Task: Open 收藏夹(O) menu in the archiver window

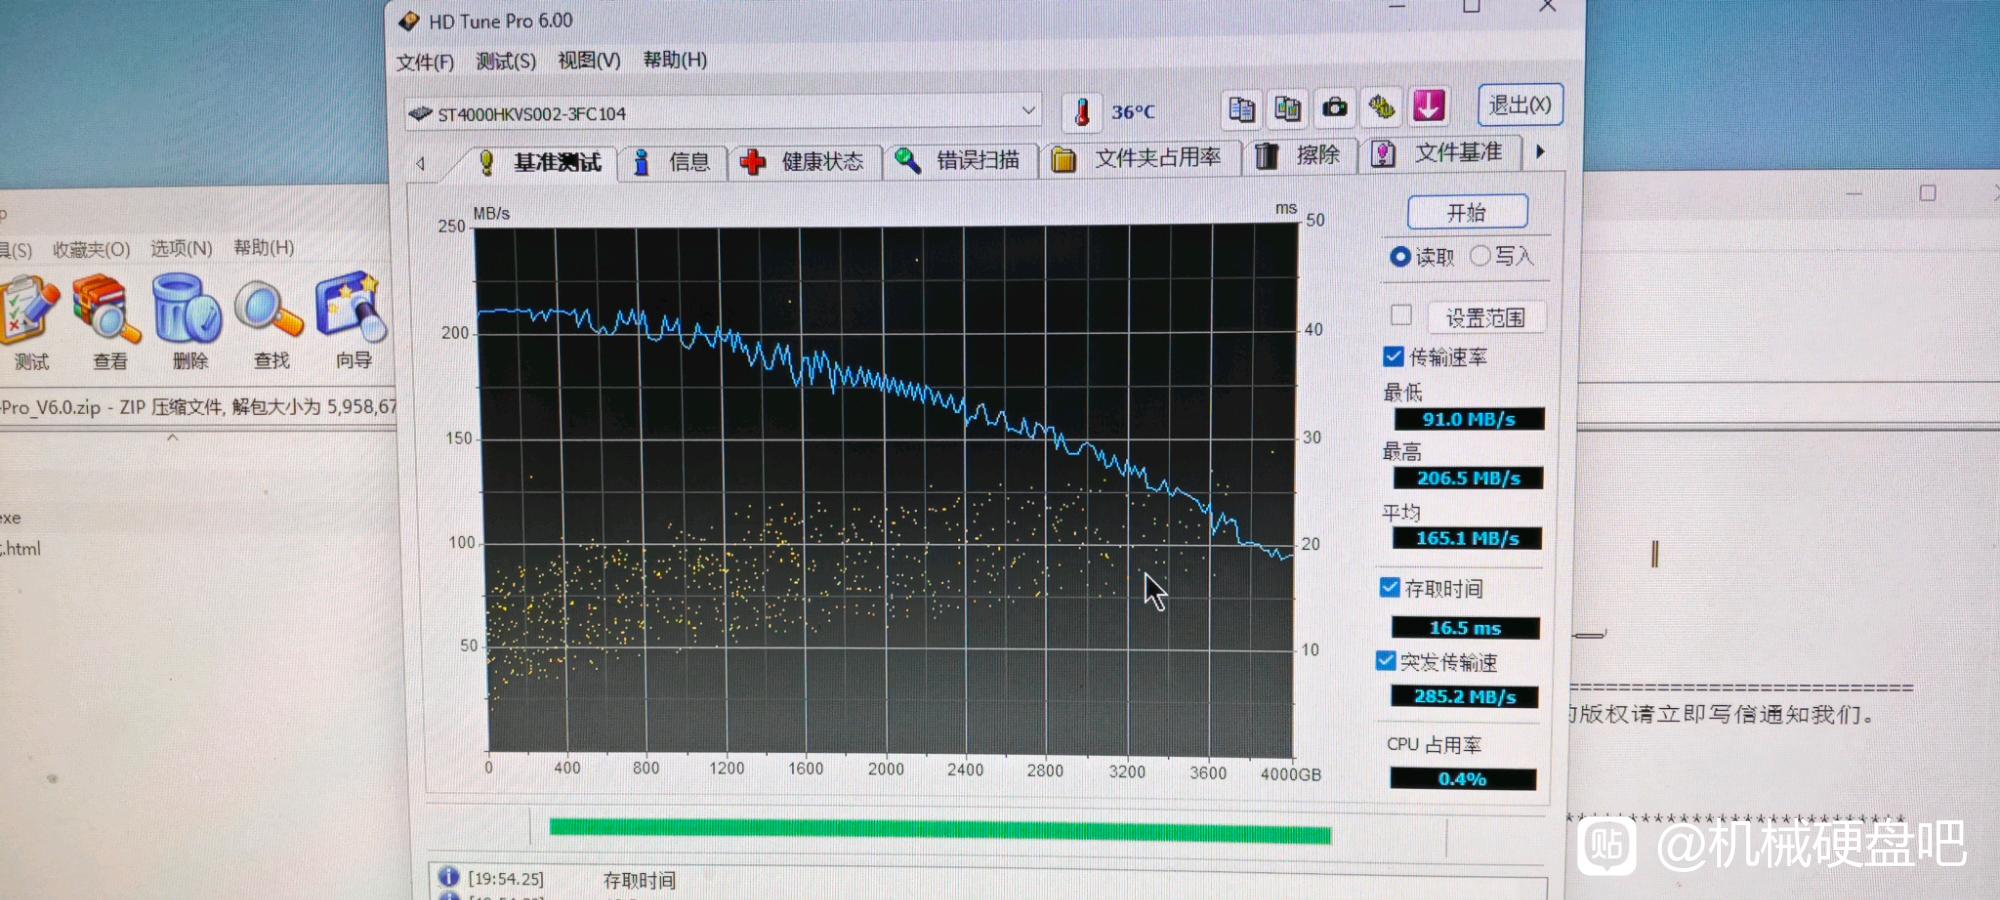Action: pos(91,249)
